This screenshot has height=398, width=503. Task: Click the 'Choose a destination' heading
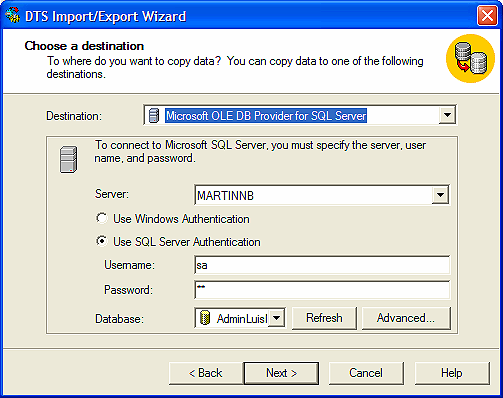(84, 46)
